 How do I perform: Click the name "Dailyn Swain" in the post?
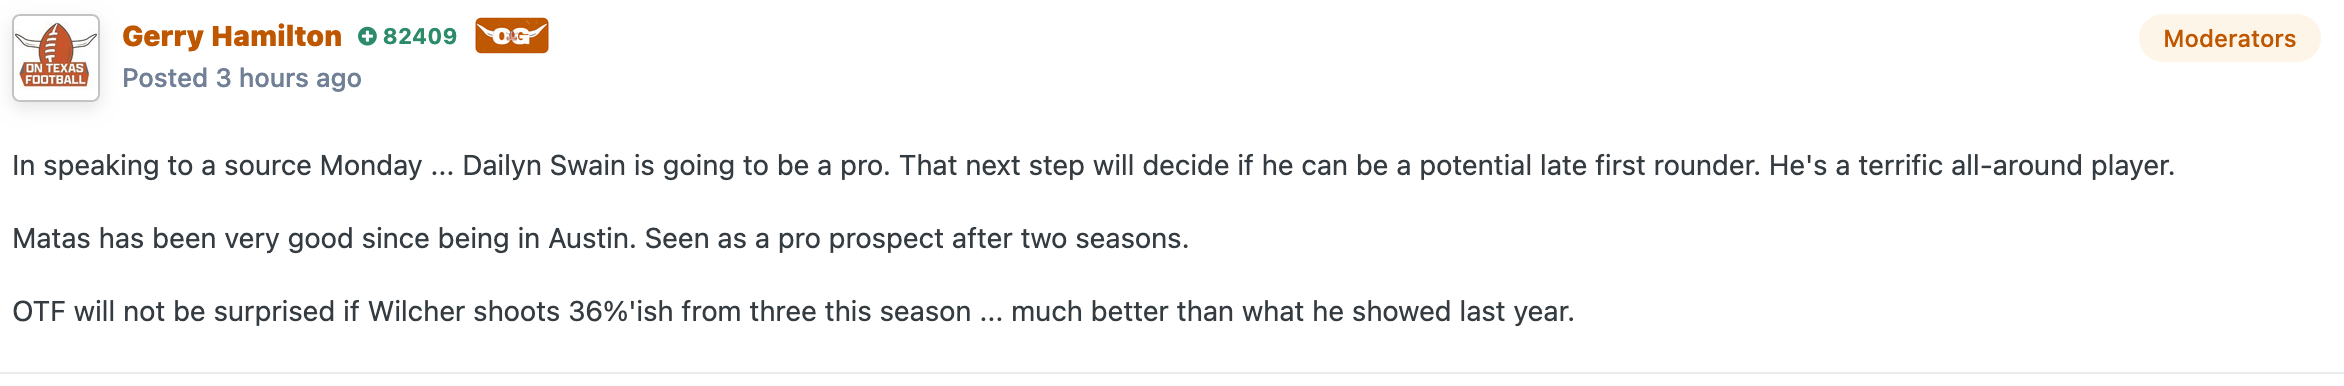point(544,166)
